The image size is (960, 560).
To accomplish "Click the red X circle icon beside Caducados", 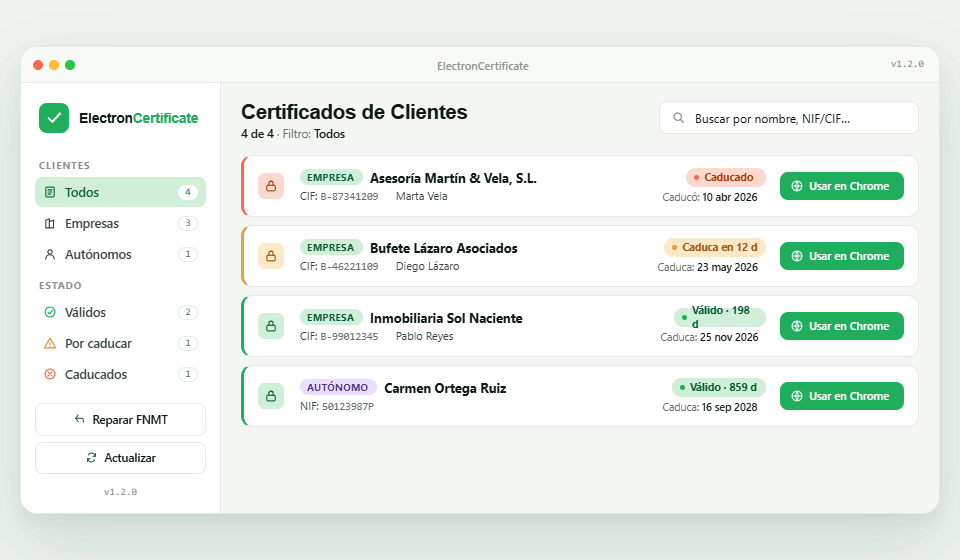I will coord(50,374).
